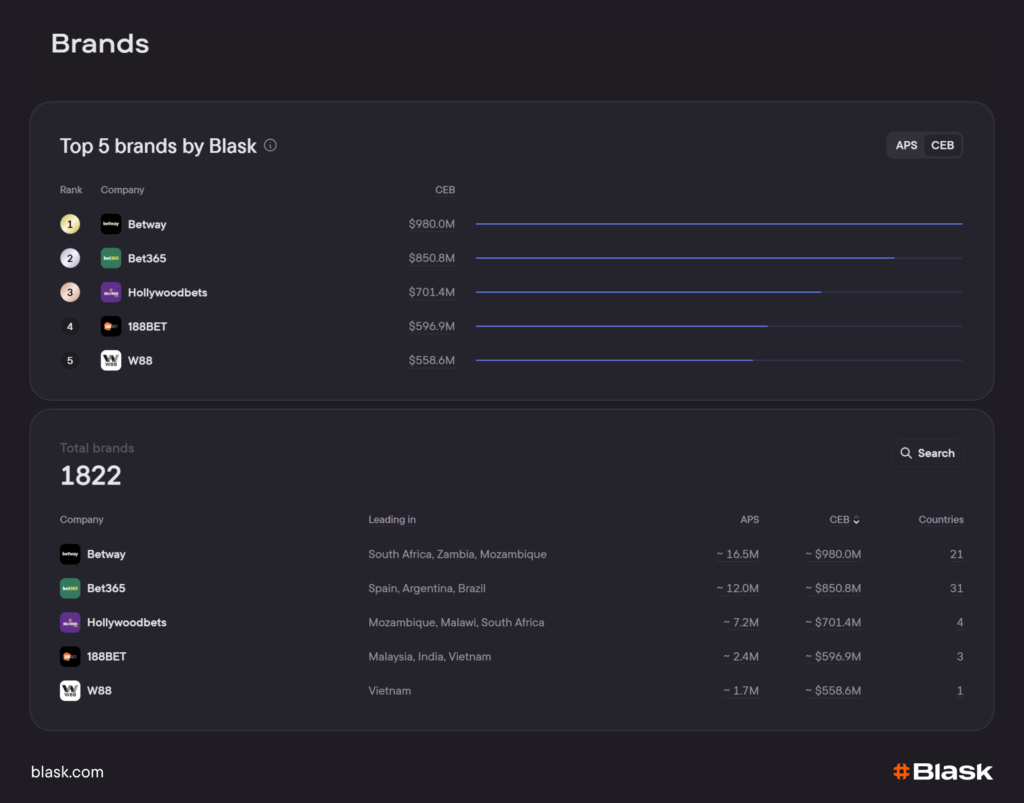Switch the ranking to CEB

pos(942,145)
